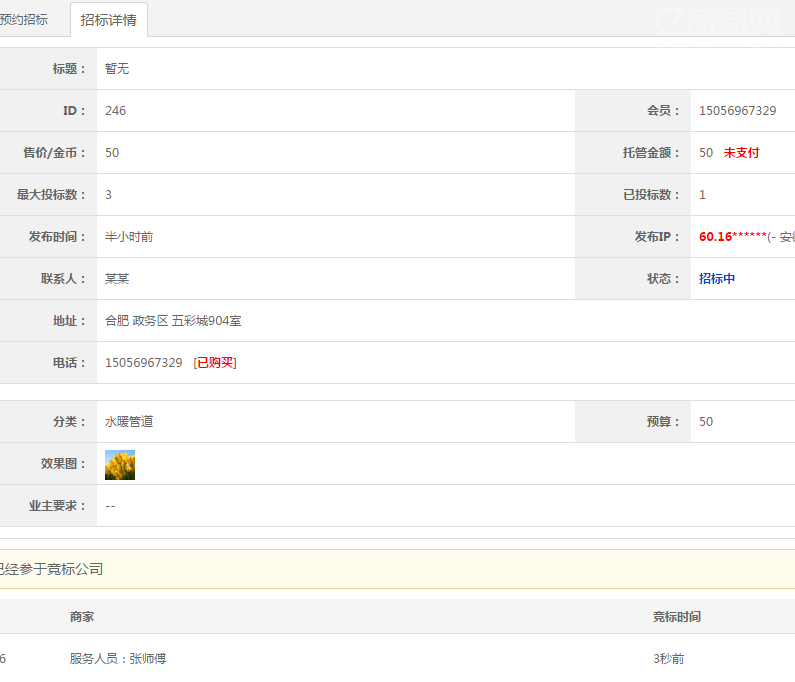The width and height of the screenshot is (795, 682).
Task: Click the 商家 column header
Action: [x=82, y=617]
